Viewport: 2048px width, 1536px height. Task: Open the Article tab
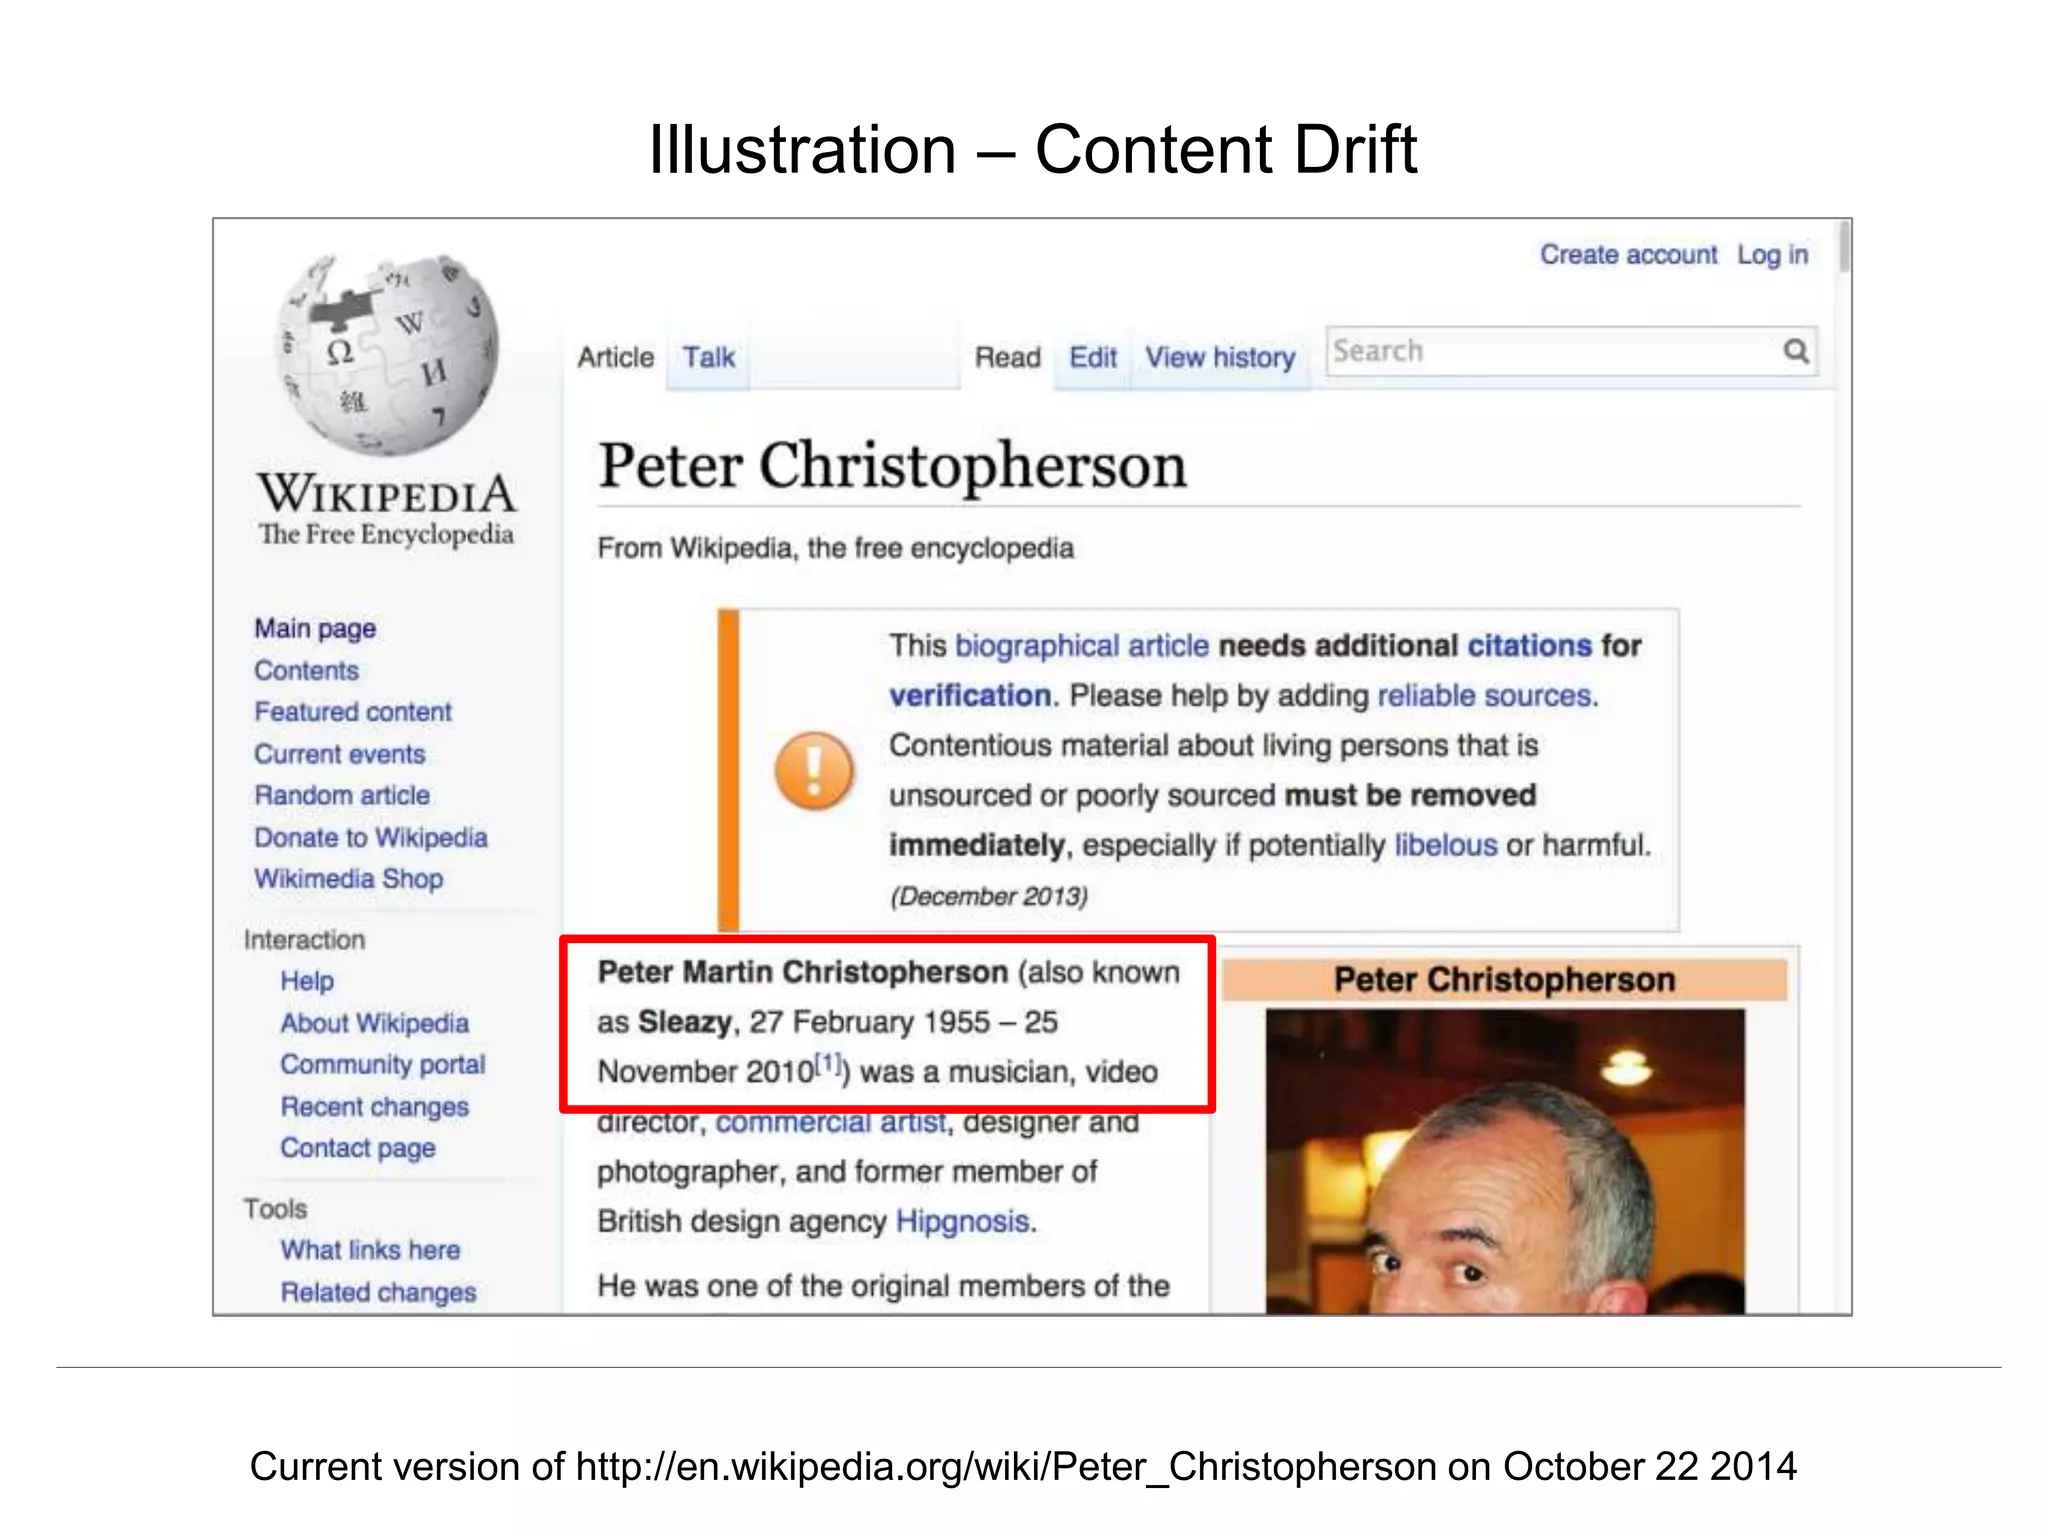point(615,357)
